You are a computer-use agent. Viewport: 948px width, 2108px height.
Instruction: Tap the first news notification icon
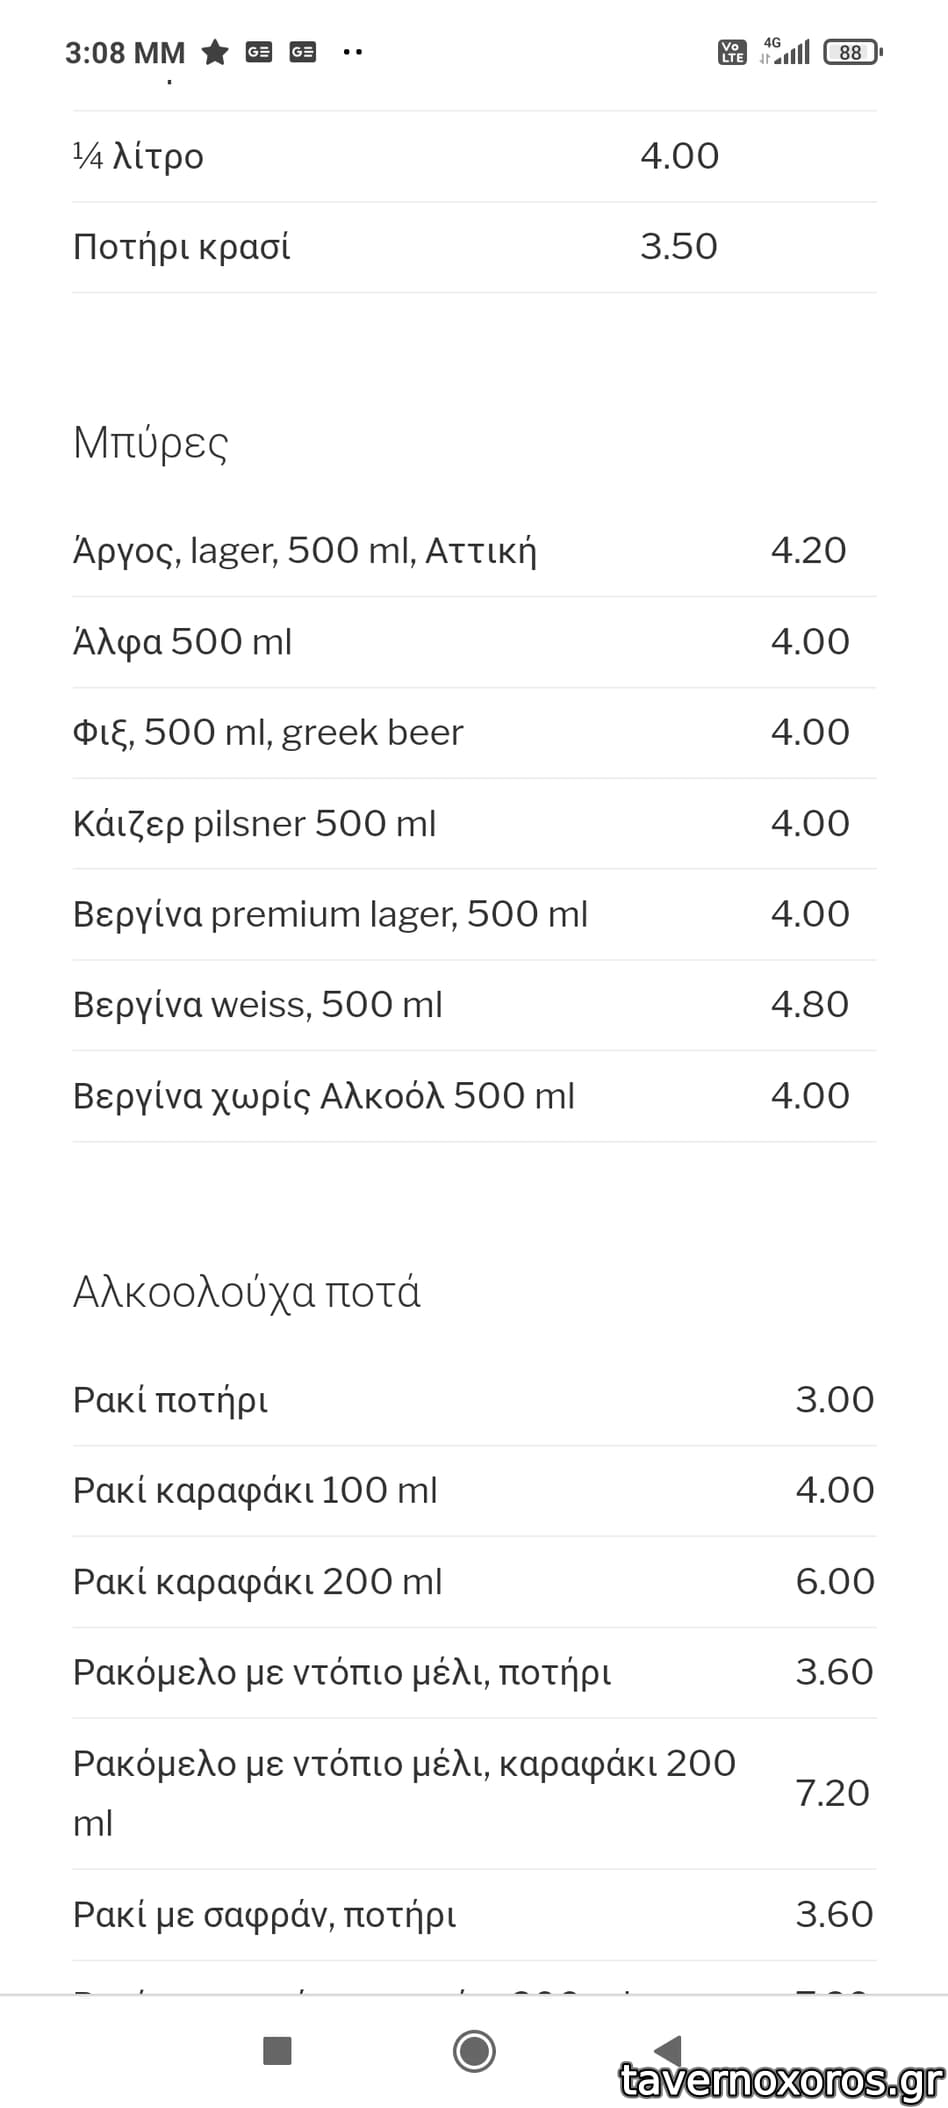pos(259,52)
